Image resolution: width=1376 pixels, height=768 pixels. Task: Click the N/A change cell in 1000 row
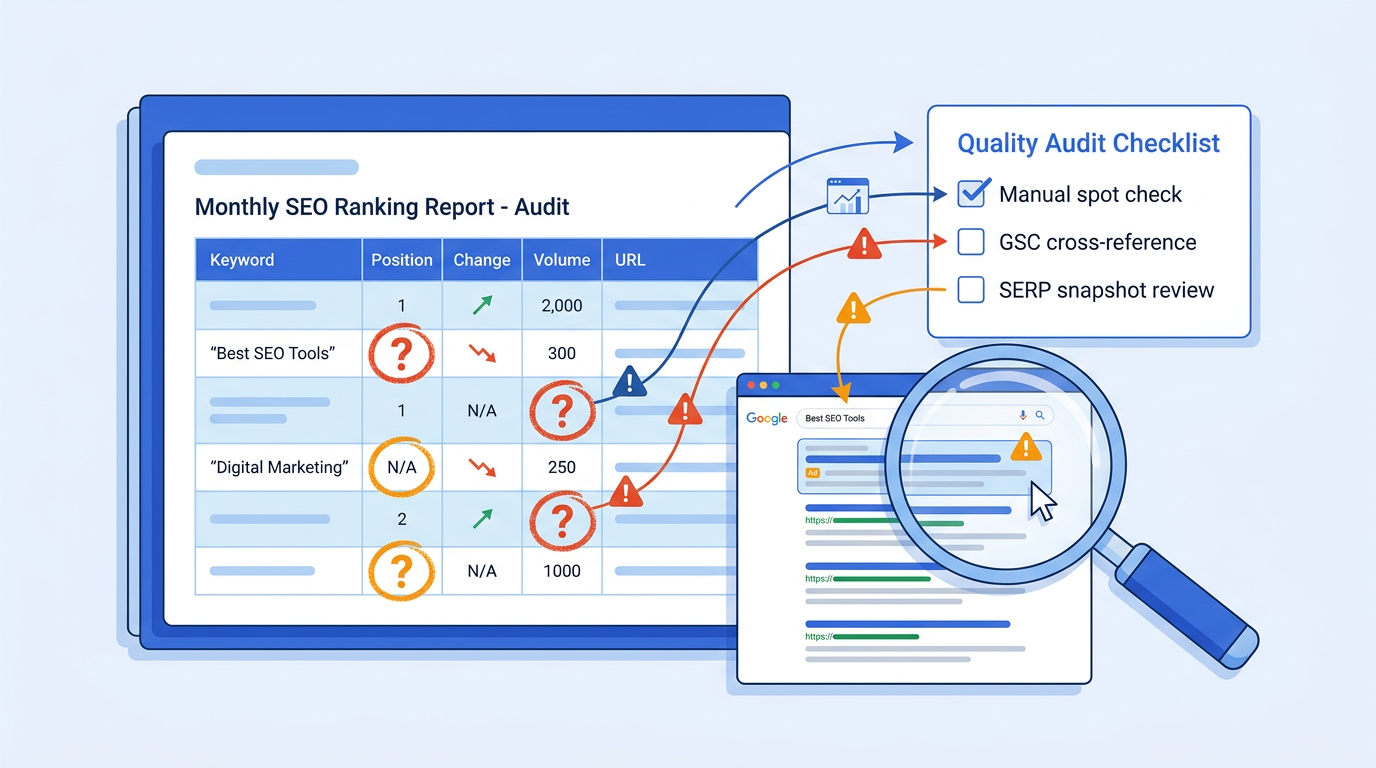pos(482,571)
